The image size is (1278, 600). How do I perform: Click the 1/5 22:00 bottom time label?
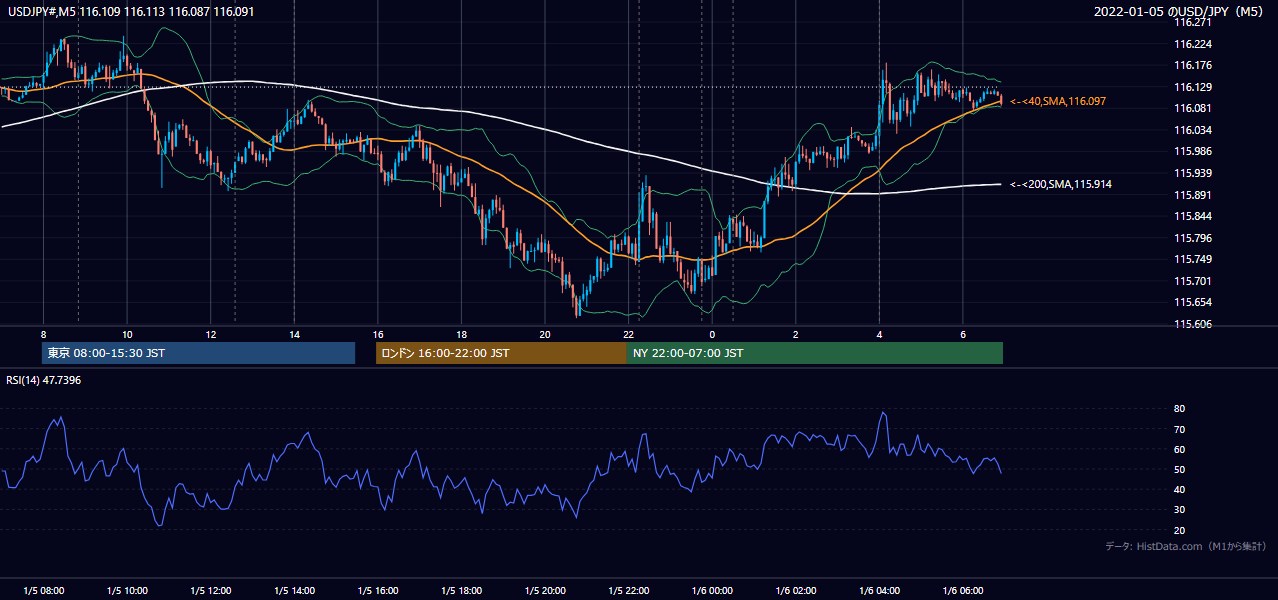628,591
